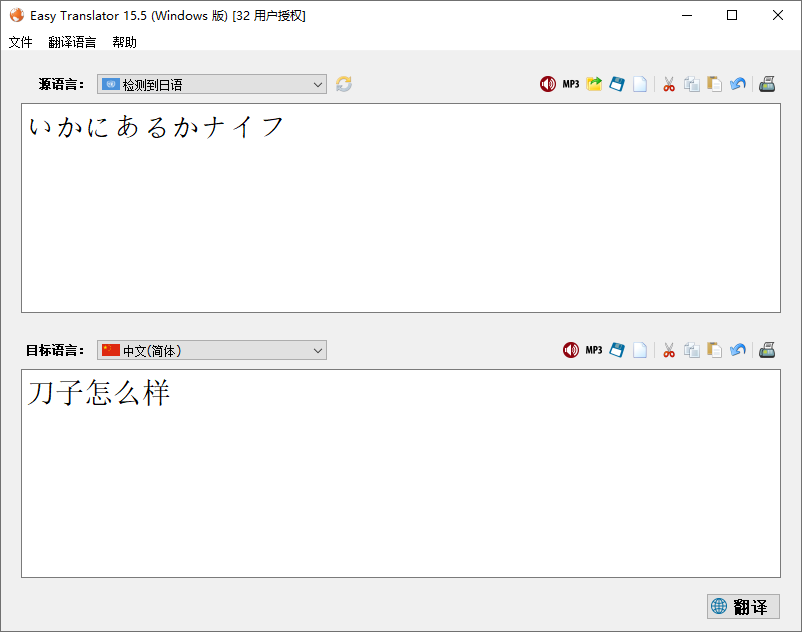The height and width of the screenshot is (632, 802).
Task: Click the 翻译 translate button
Action: pos(742,606)
